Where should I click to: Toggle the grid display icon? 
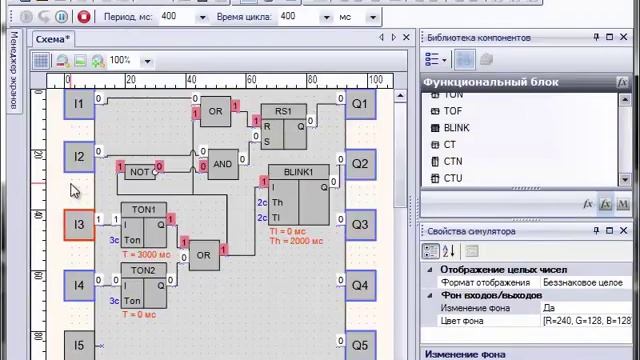[41, 61]
